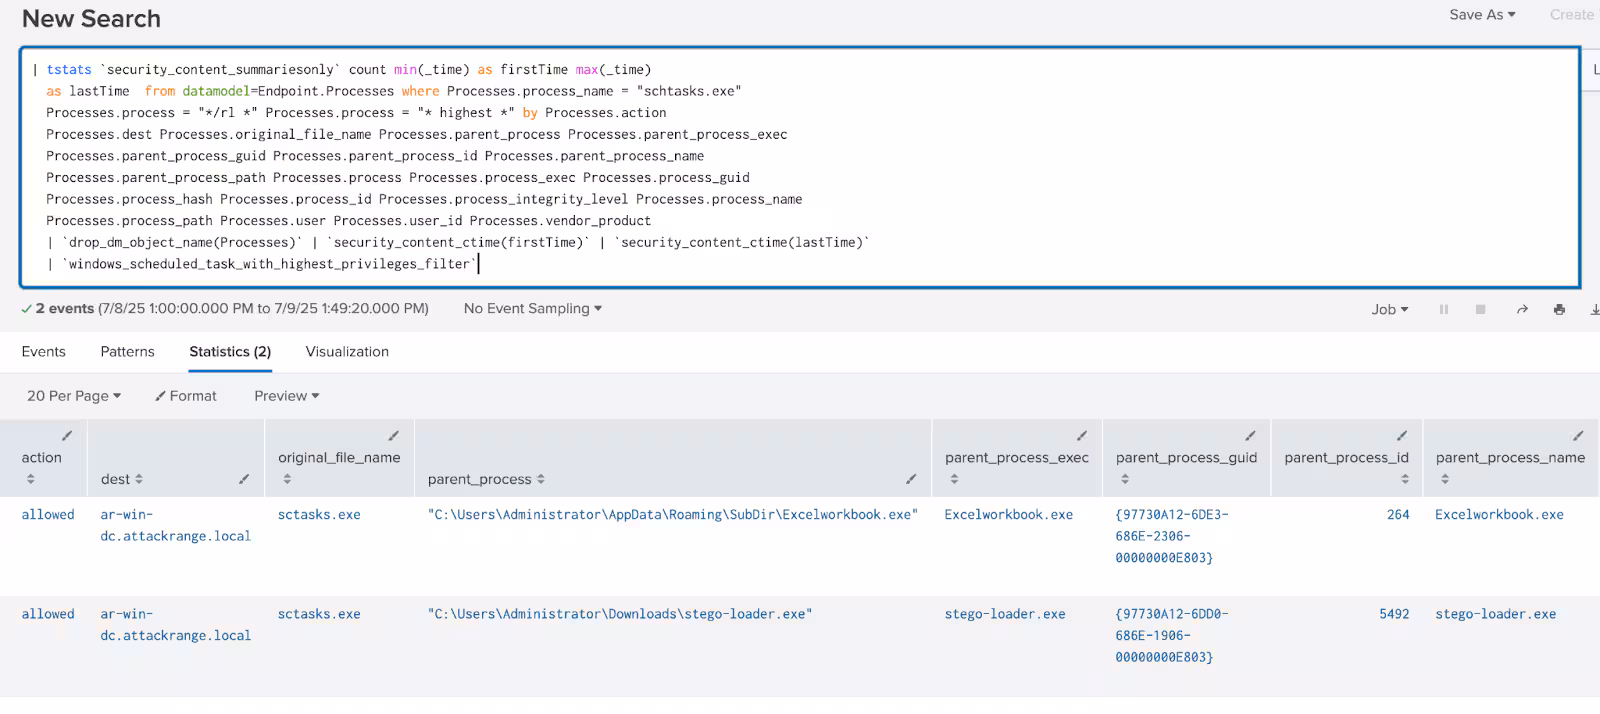
Task: Click inside the search query editor
Action: (x=800, y=167)
